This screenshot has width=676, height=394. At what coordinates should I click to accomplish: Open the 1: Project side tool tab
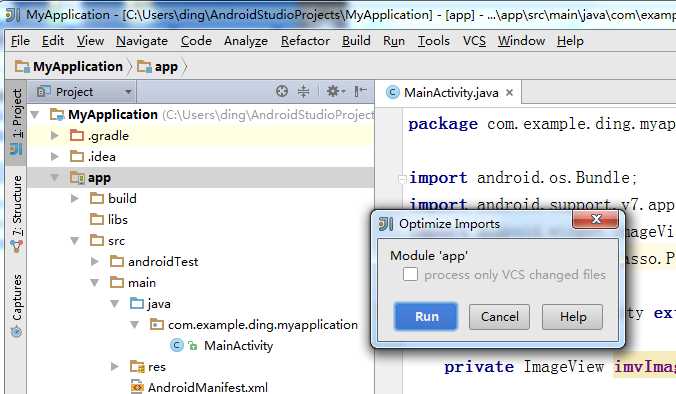pyautogui.click(x=16, y=122)
